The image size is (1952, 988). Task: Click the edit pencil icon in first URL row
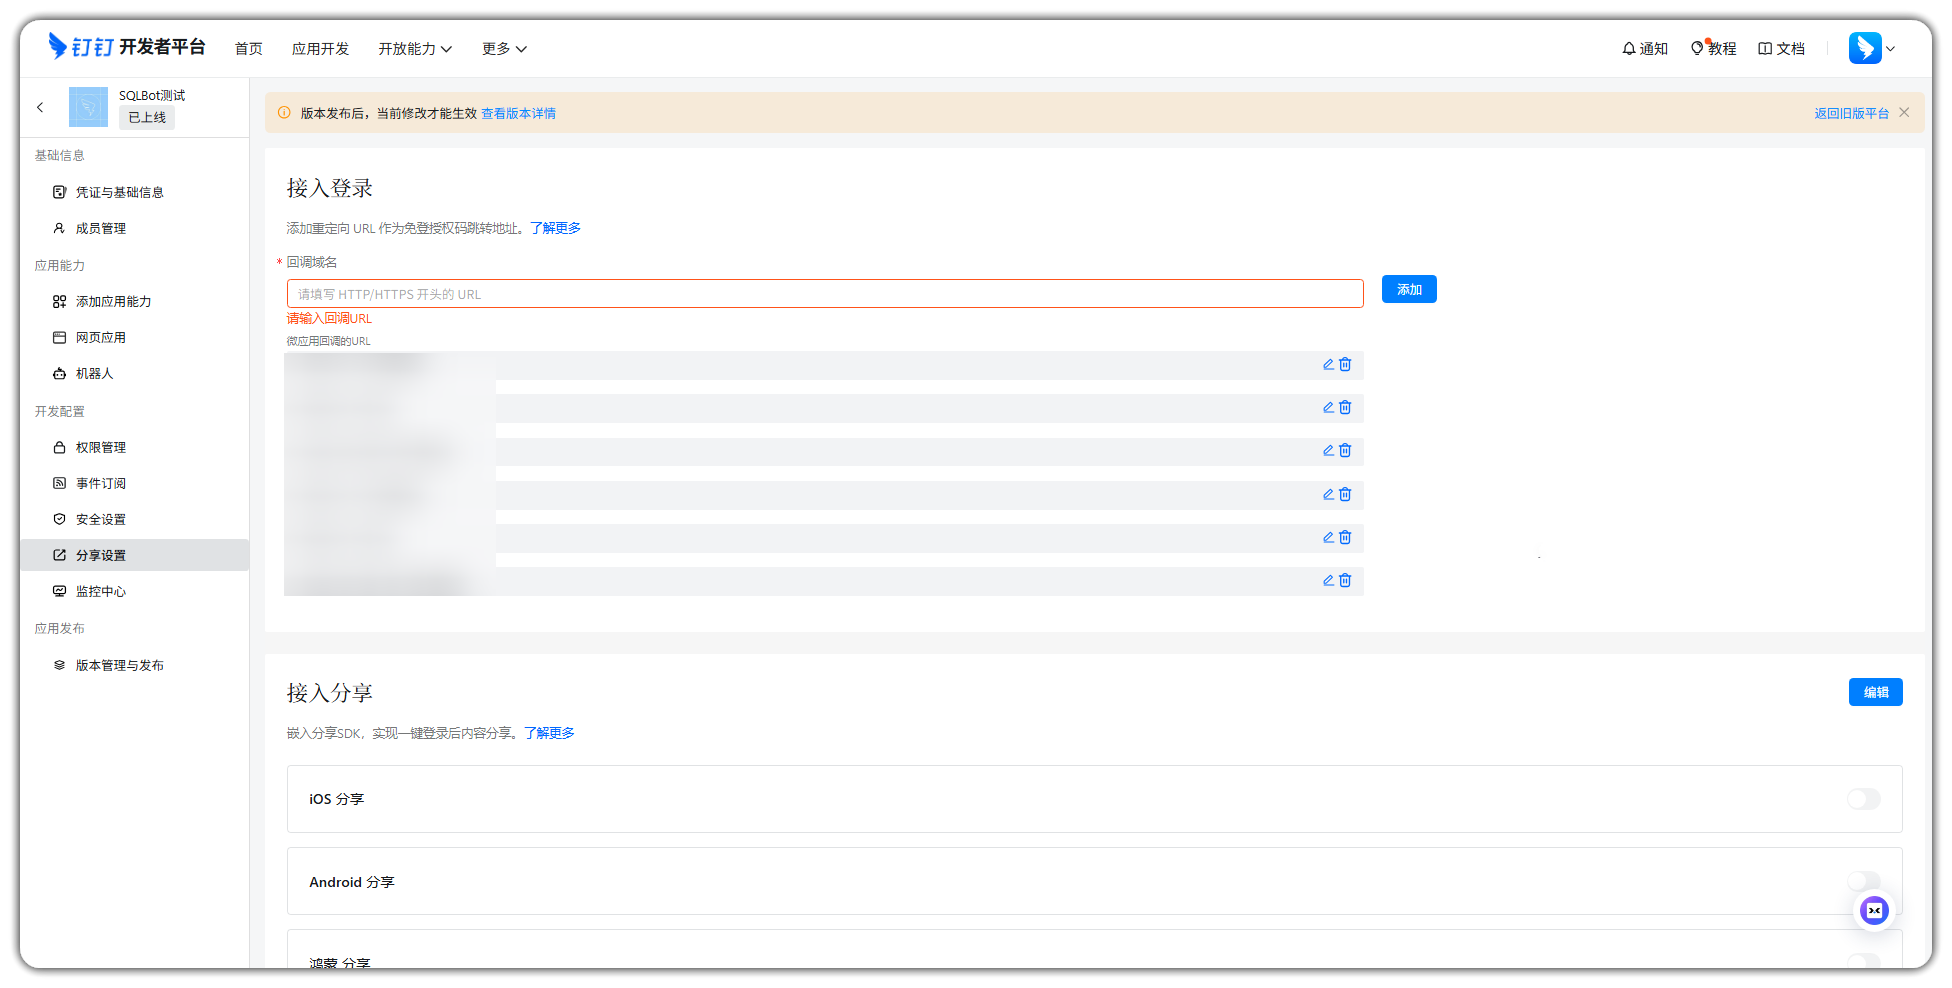point(1328,365)
